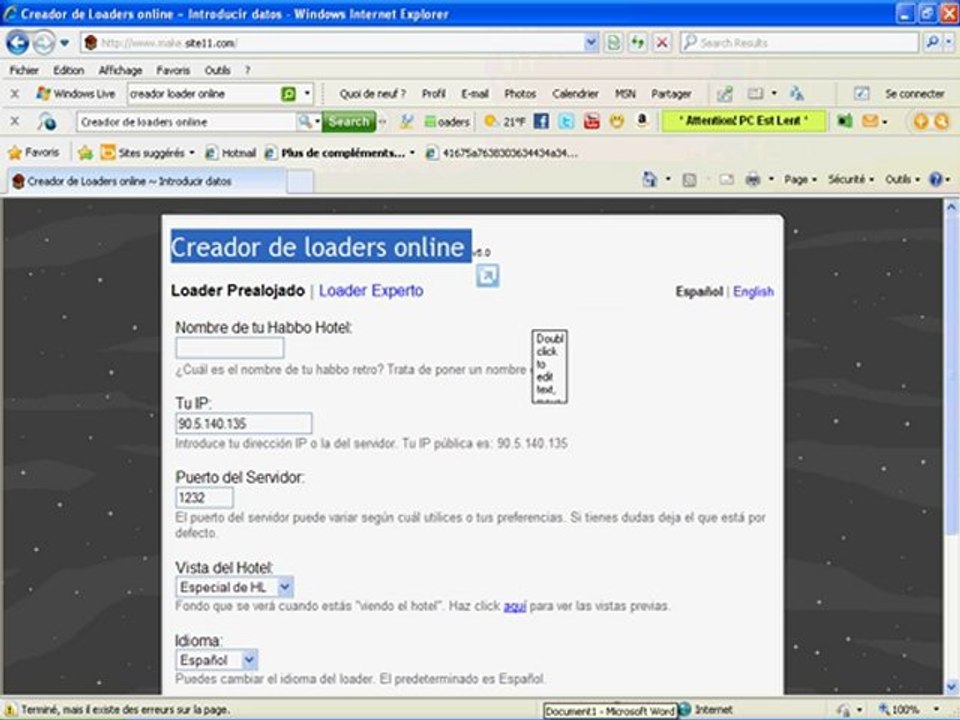Open the Page dropdown in command bar
The image size is (960, 720).
800,179
